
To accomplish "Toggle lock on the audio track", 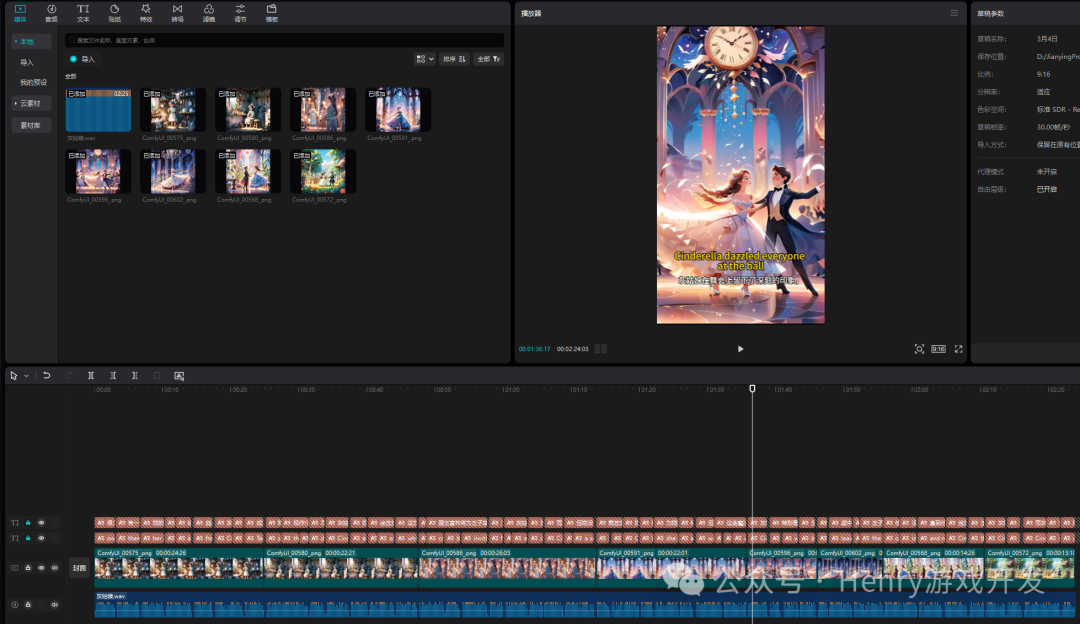I will click(28, 605).
